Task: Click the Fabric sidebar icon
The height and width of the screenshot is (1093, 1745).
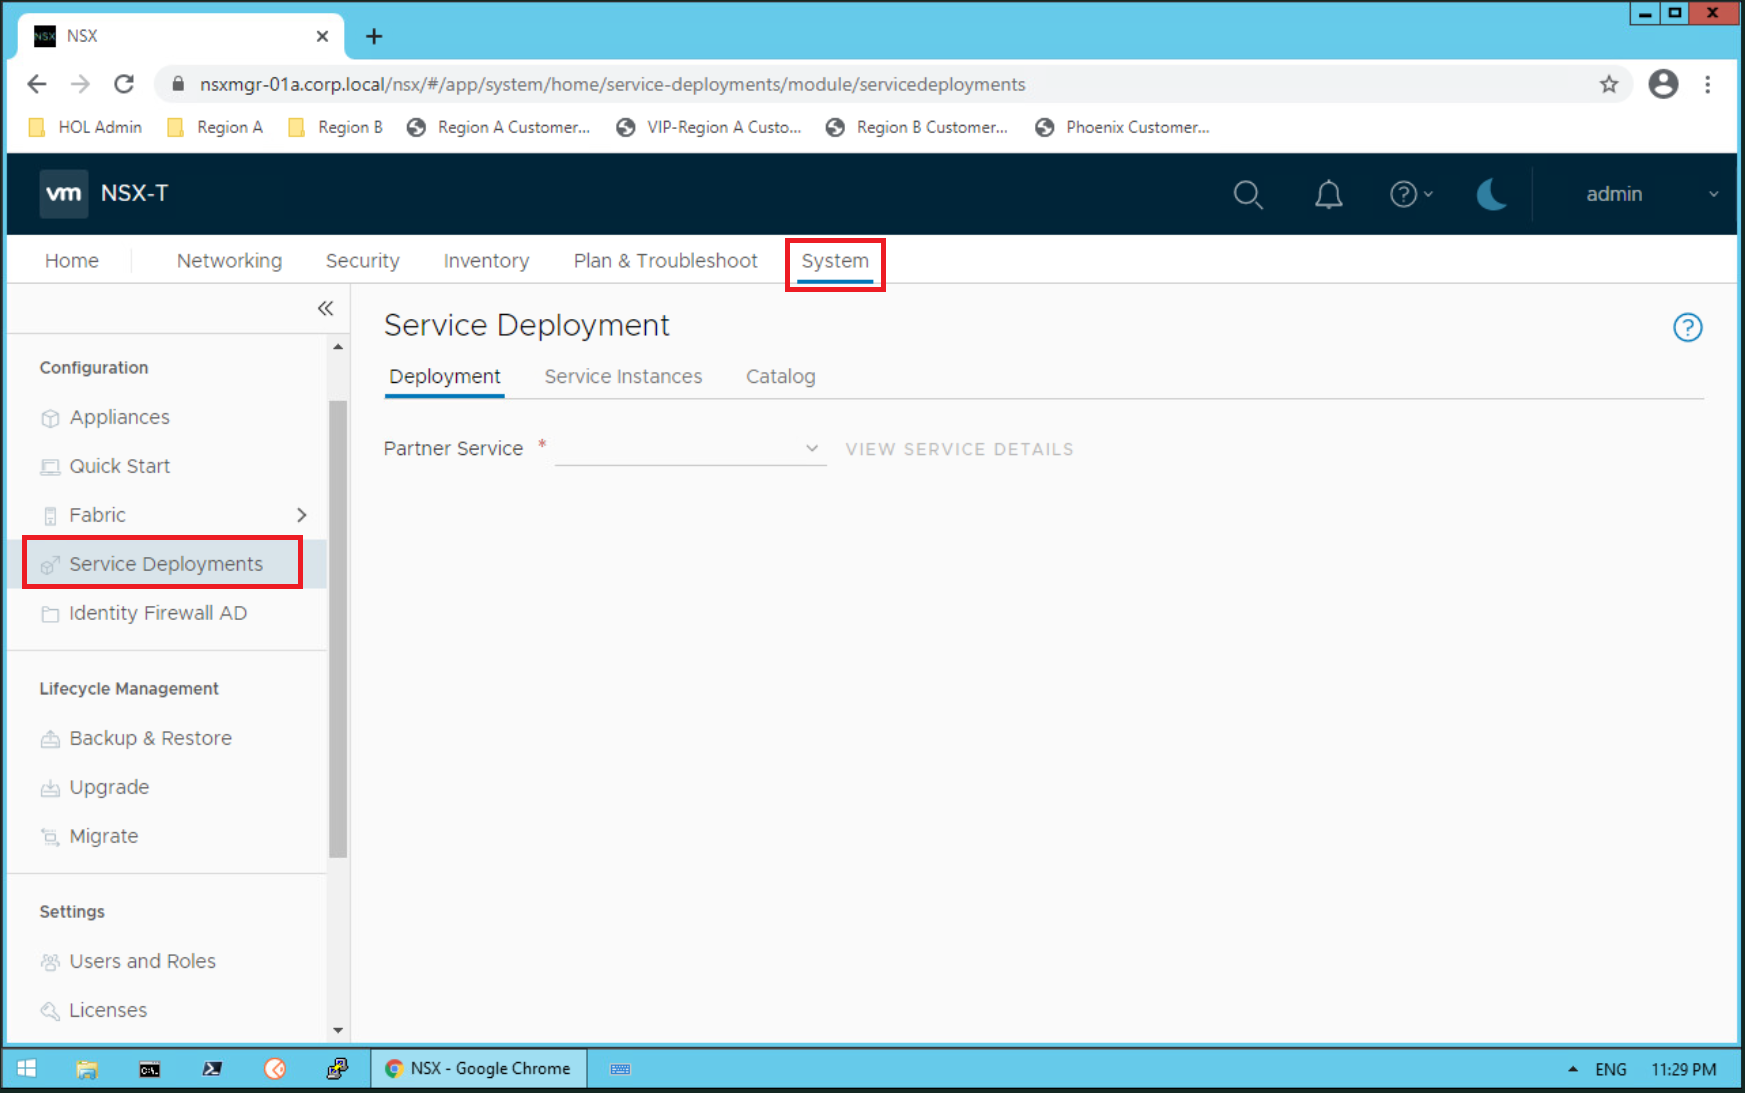Action: (x=50, y=516)
